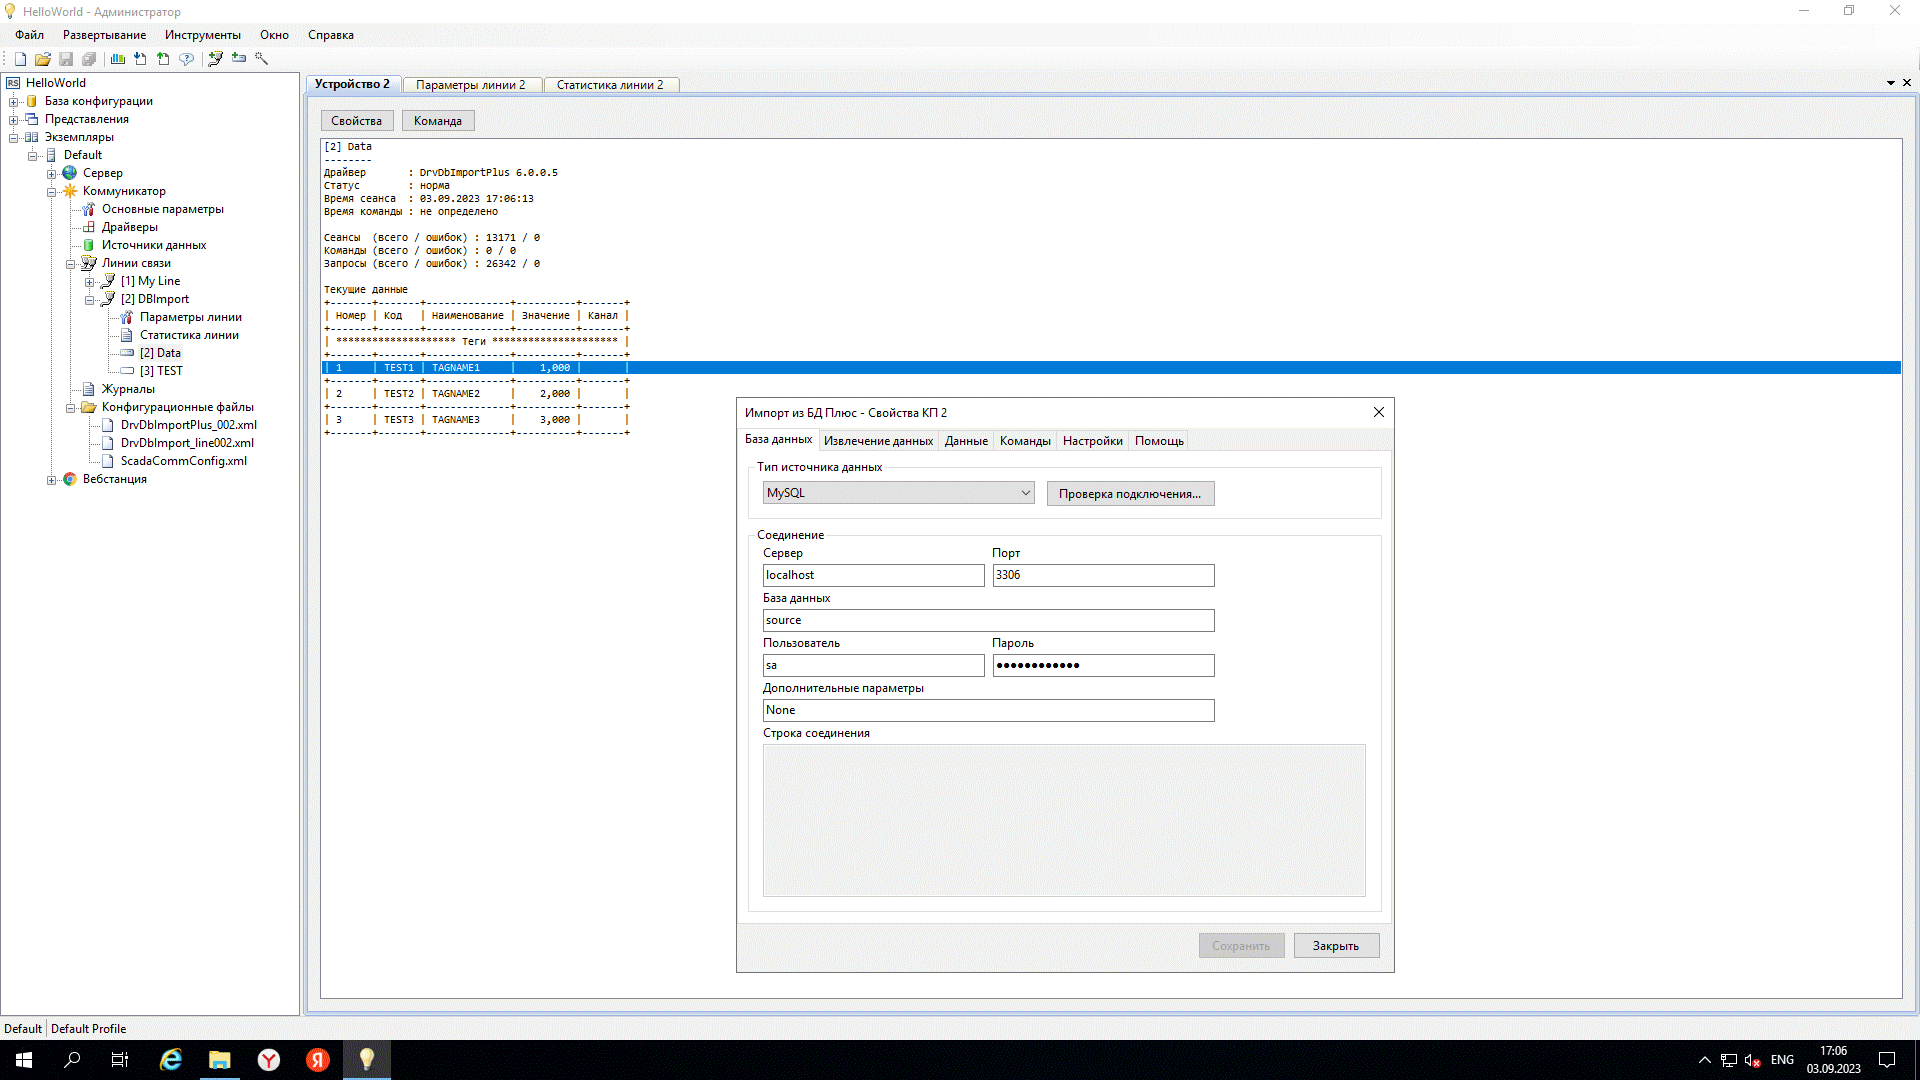Click the instance profile toolbar icon with colored bars
This screenshot has width=1920, height=1080.
118,59
